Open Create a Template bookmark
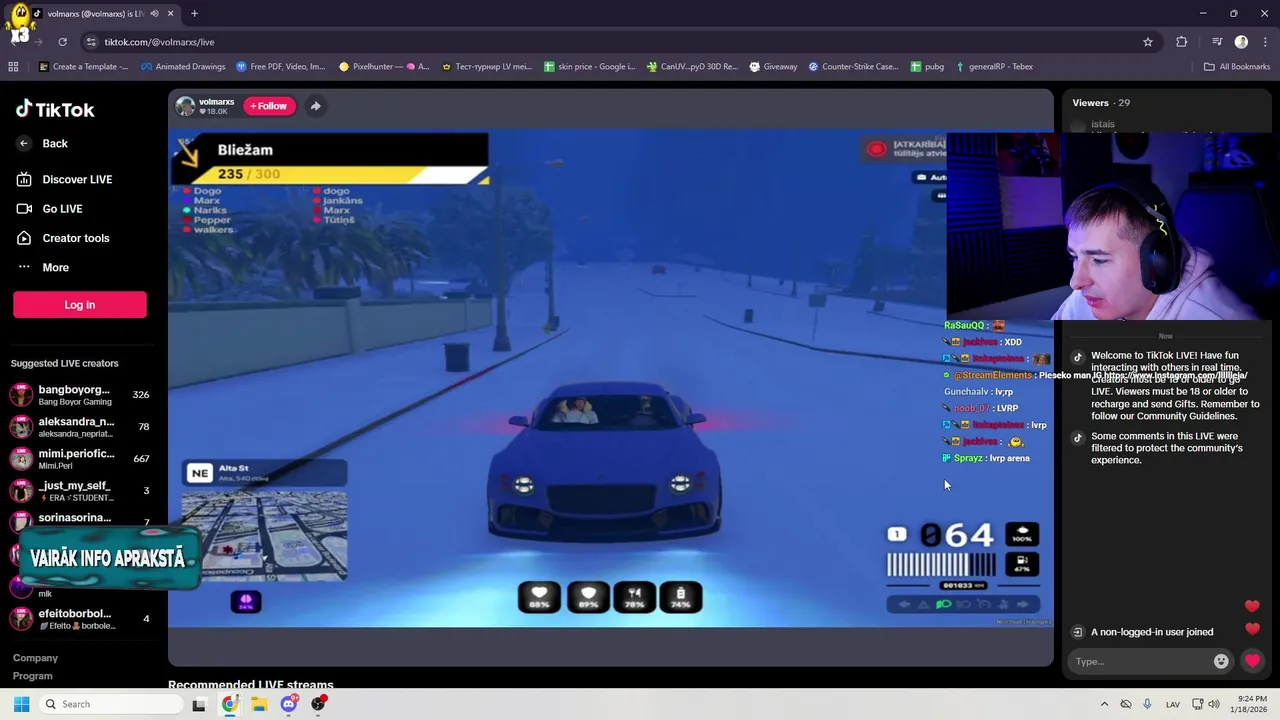This screenshot has width=1280, height=720. pyautogui.click(x=84, y=67)
